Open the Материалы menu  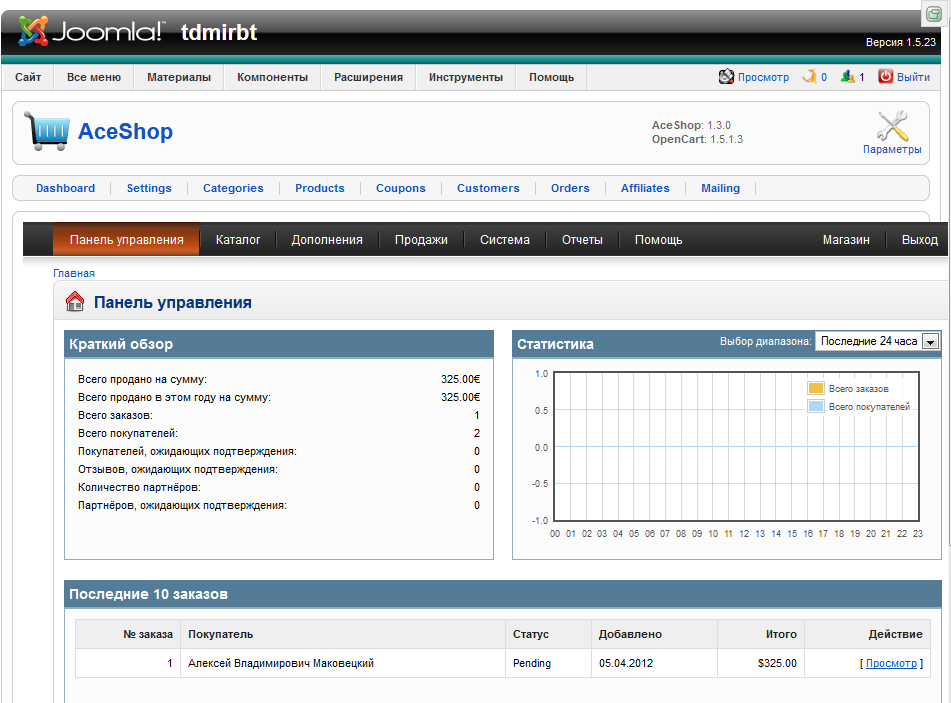click(179, 77)
